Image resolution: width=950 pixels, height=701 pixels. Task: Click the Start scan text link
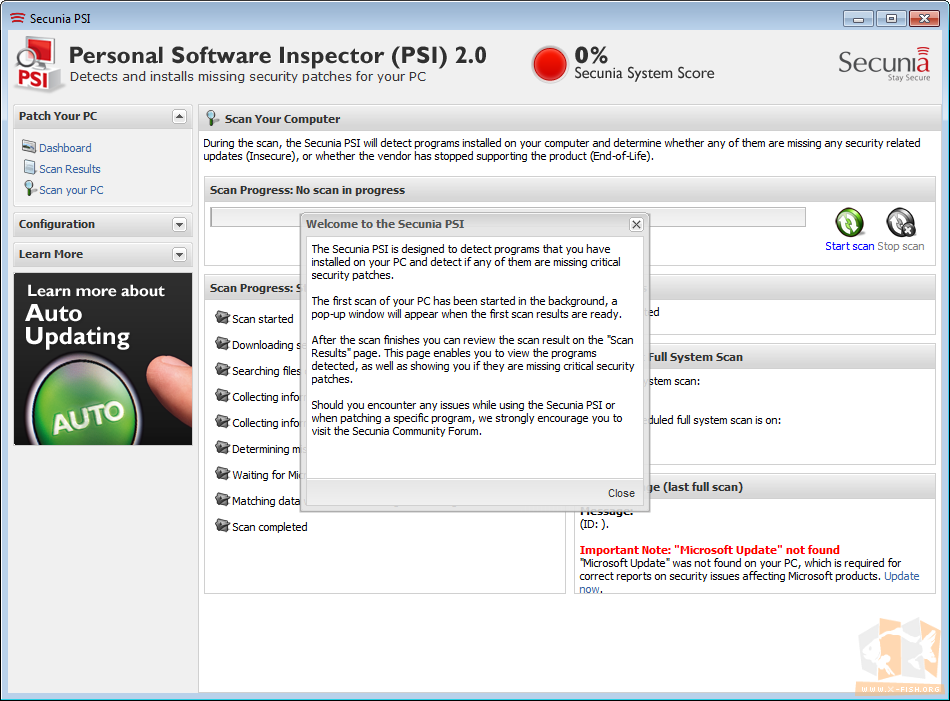[x=849, y=246]
